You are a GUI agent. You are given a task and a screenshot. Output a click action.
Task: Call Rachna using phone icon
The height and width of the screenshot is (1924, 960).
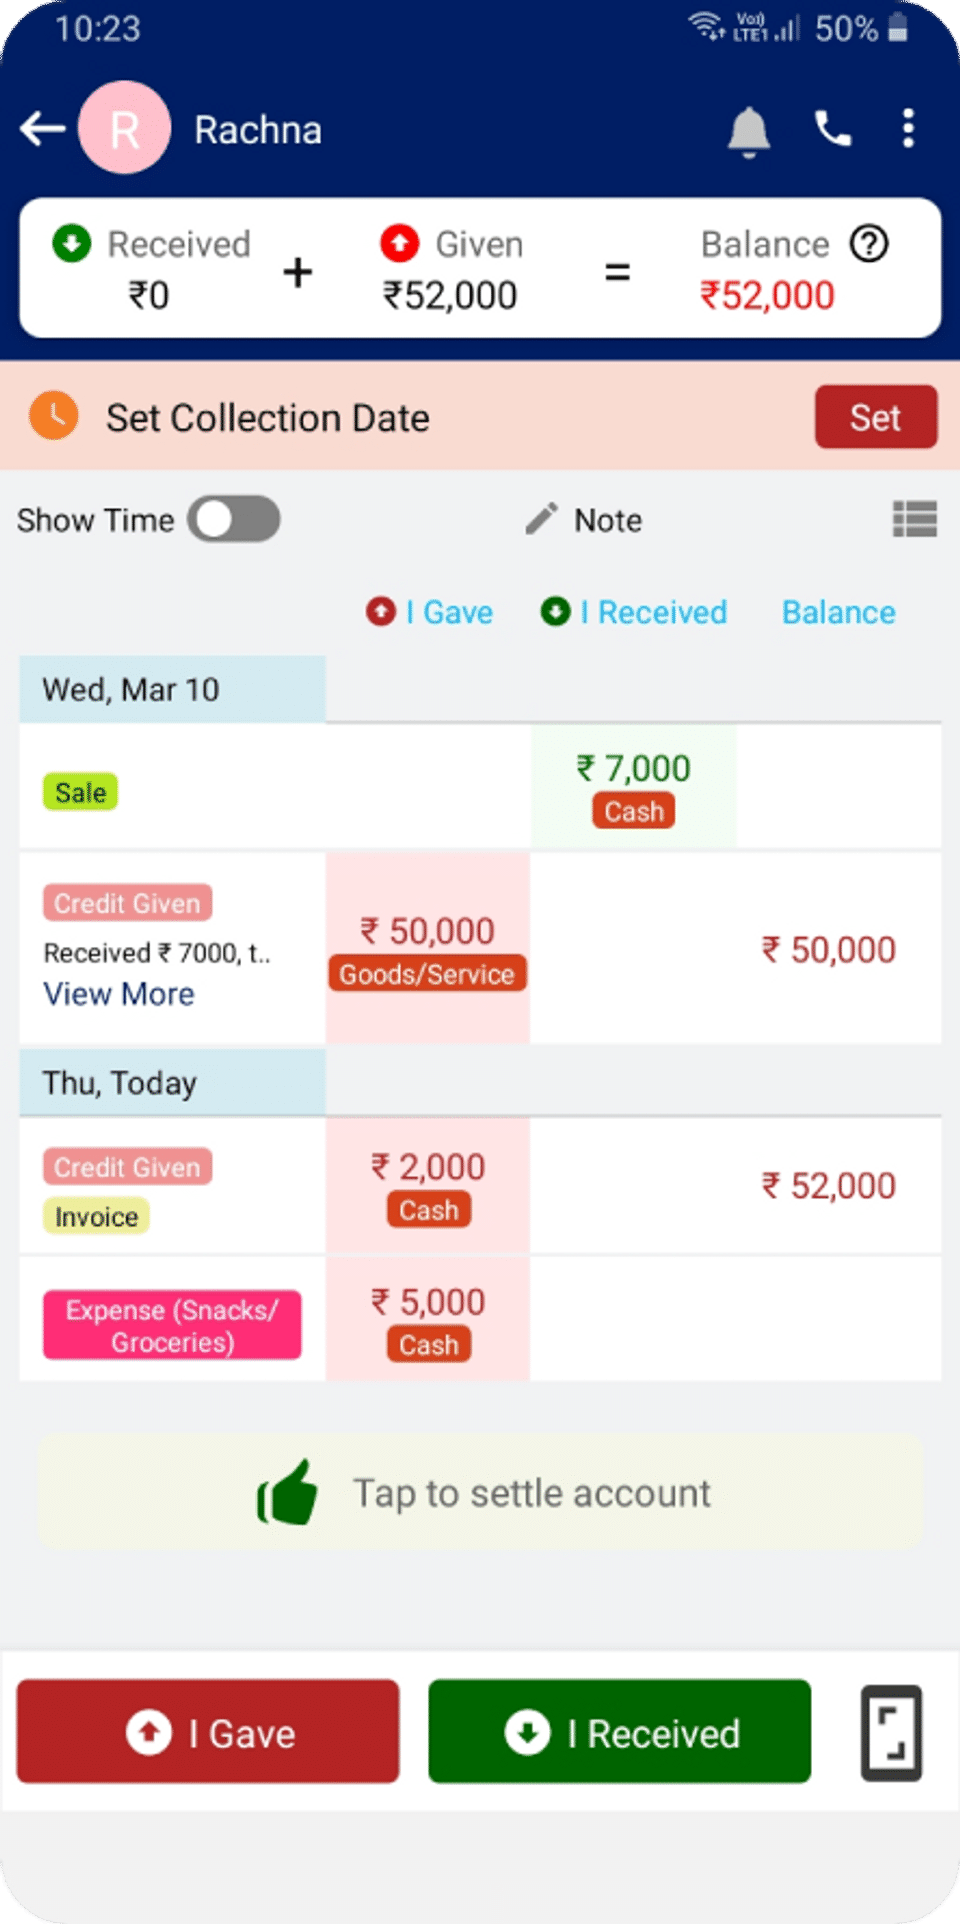point(833,129)
